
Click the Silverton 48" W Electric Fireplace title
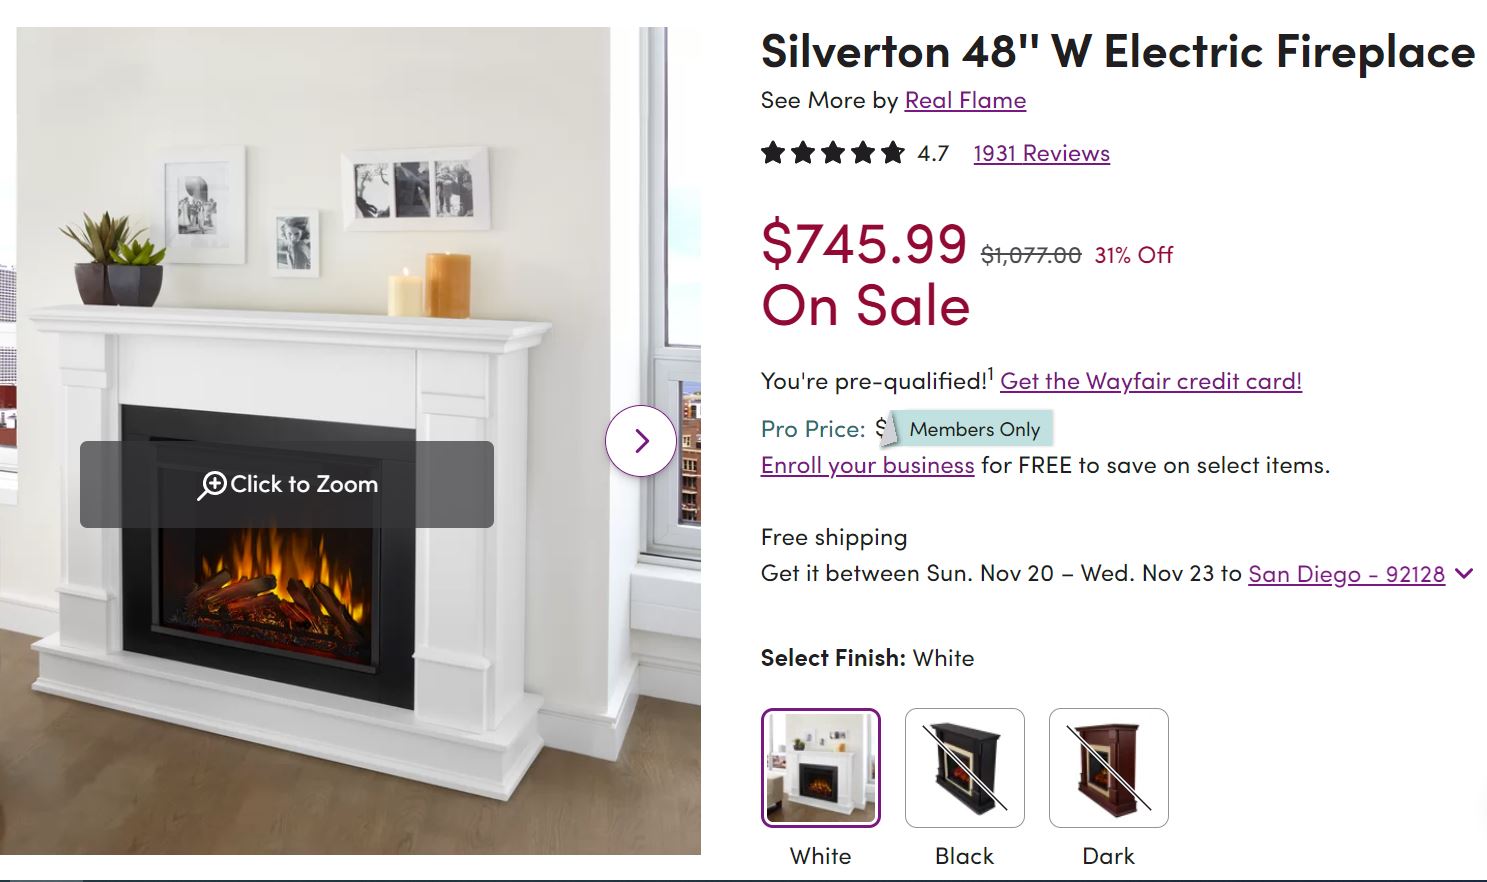pos(1117,52)
